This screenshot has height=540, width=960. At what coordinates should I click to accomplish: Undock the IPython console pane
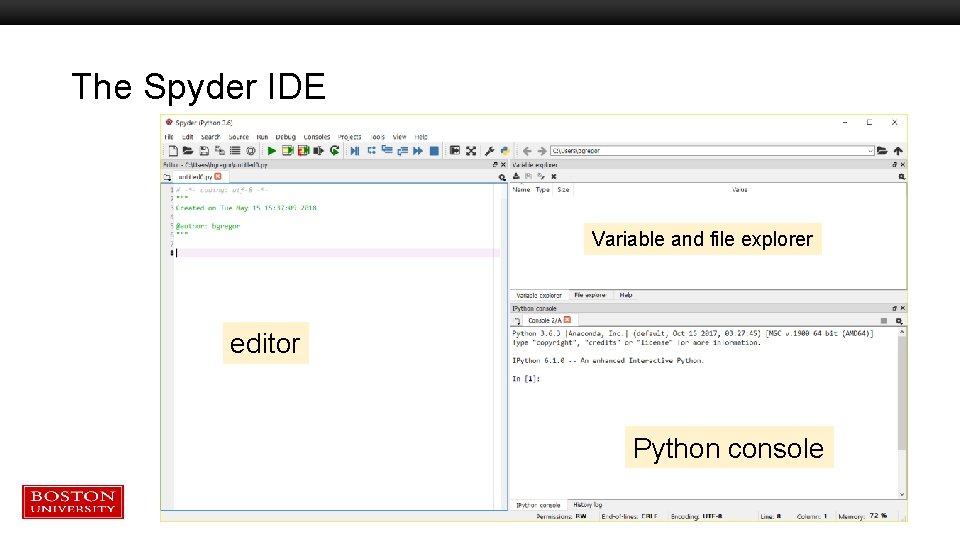pos(894,309)
